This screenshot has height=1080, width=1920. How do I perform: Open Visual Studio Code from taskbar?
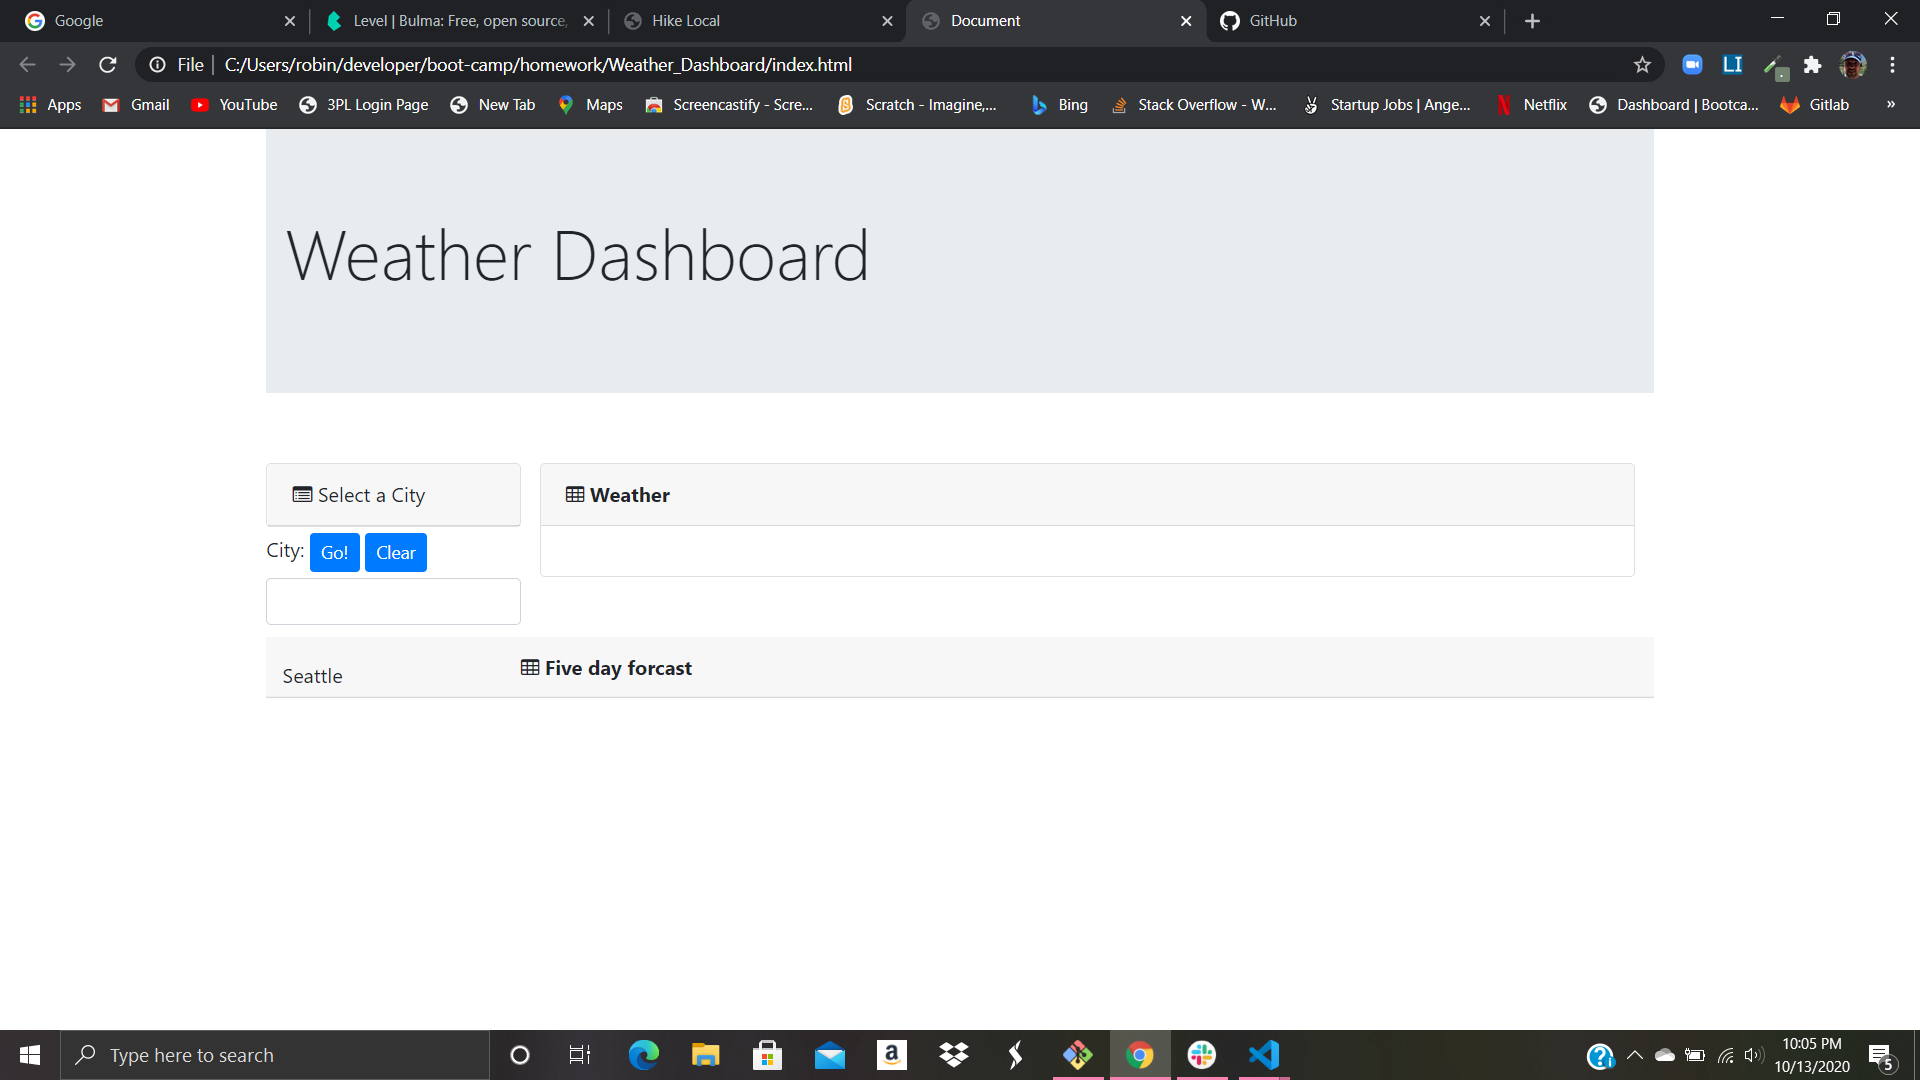click(1264, 1055)
